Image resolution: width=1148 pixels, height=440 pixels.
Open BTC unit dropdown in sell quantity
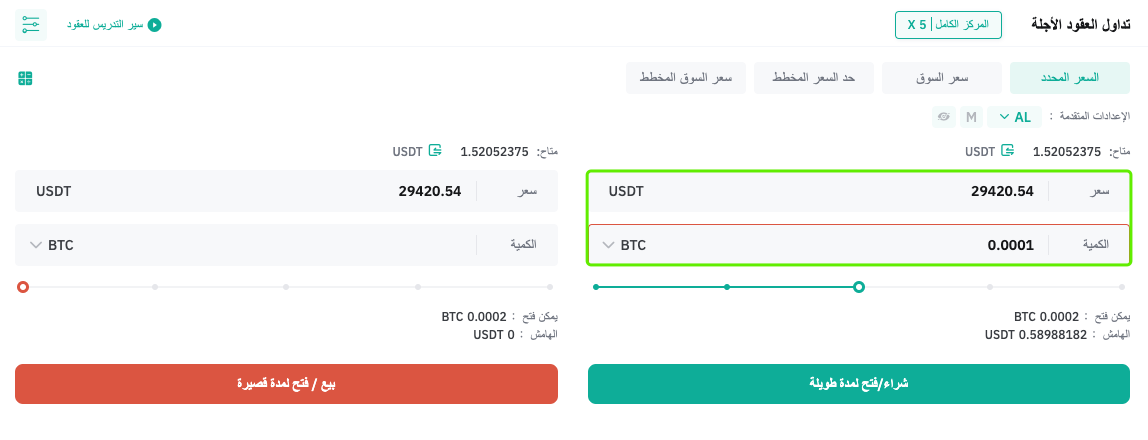[x=52, y=245]
